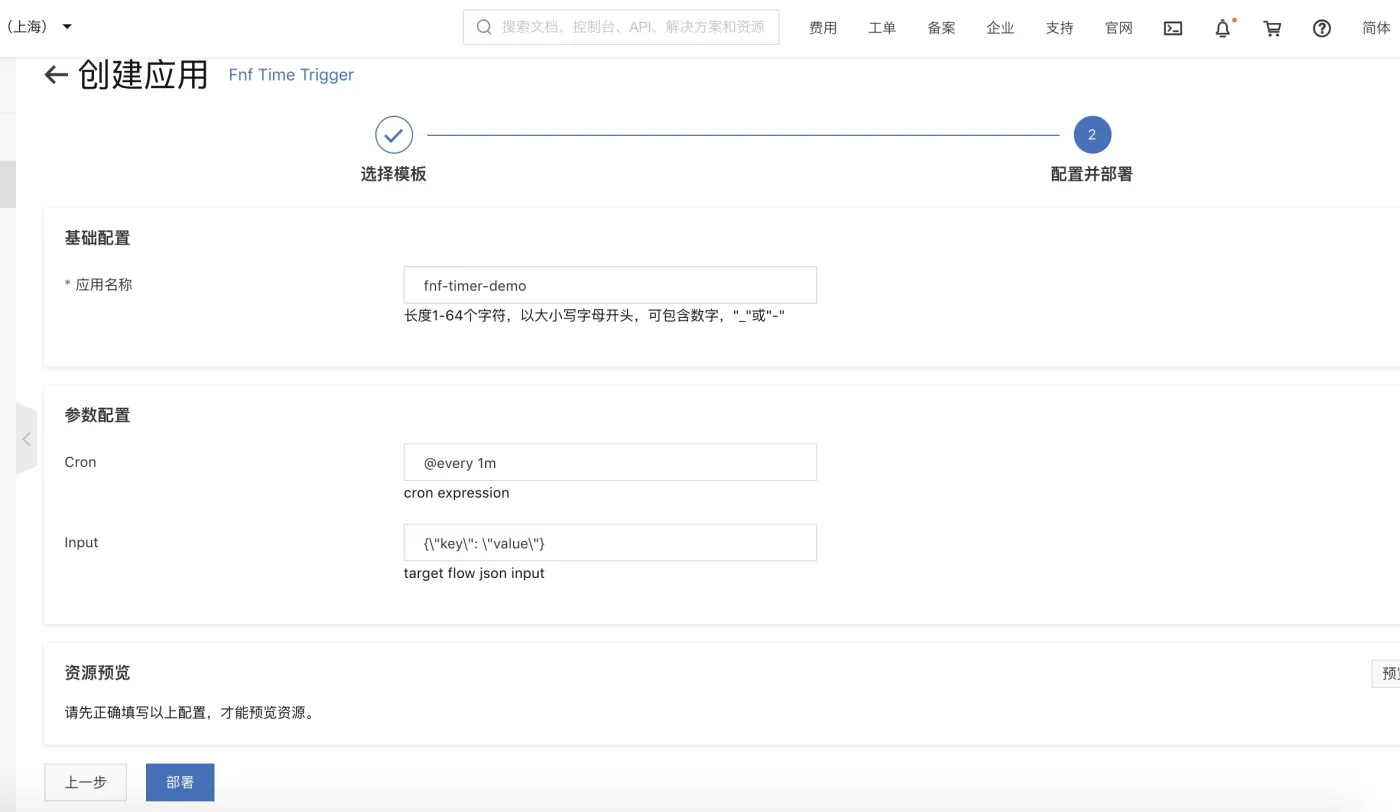The height and width of the screenshot is (812, 1400).
Task: Open the 备案 menu
Action: (941, 28)
